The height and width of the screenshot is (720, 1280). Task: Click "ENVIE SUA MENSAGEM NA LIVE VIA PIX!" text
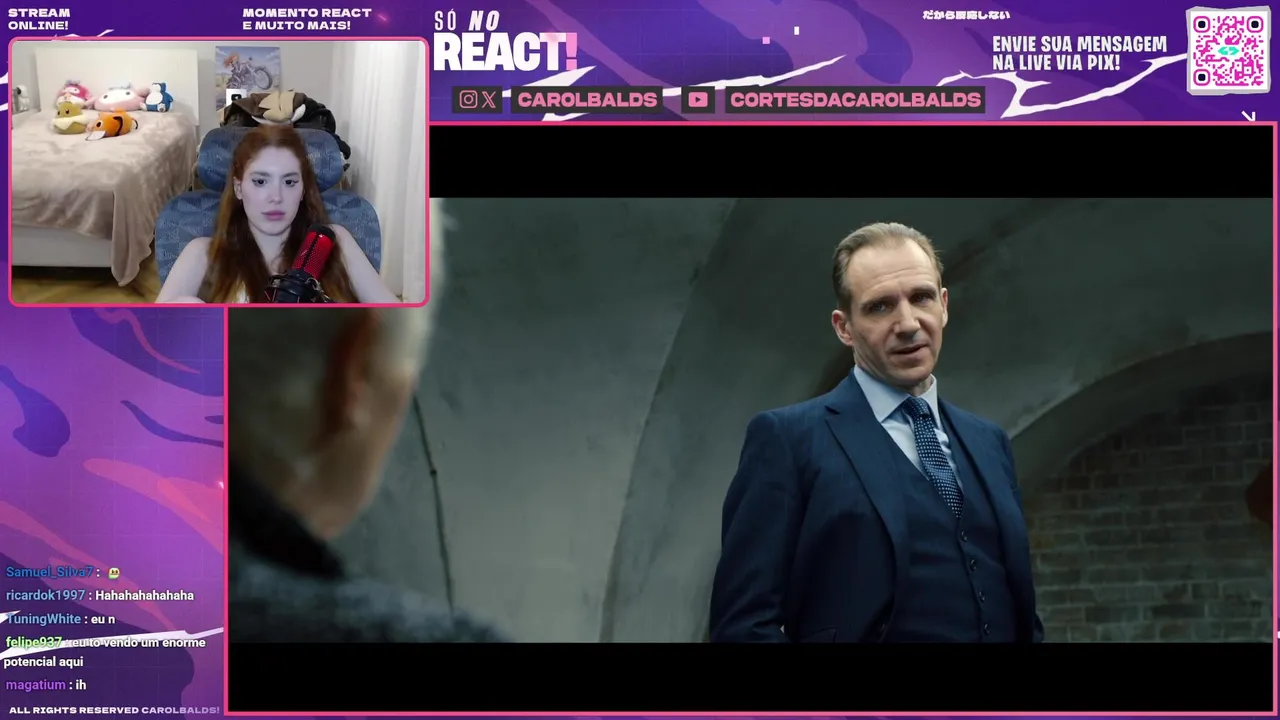coord(1079,54)
